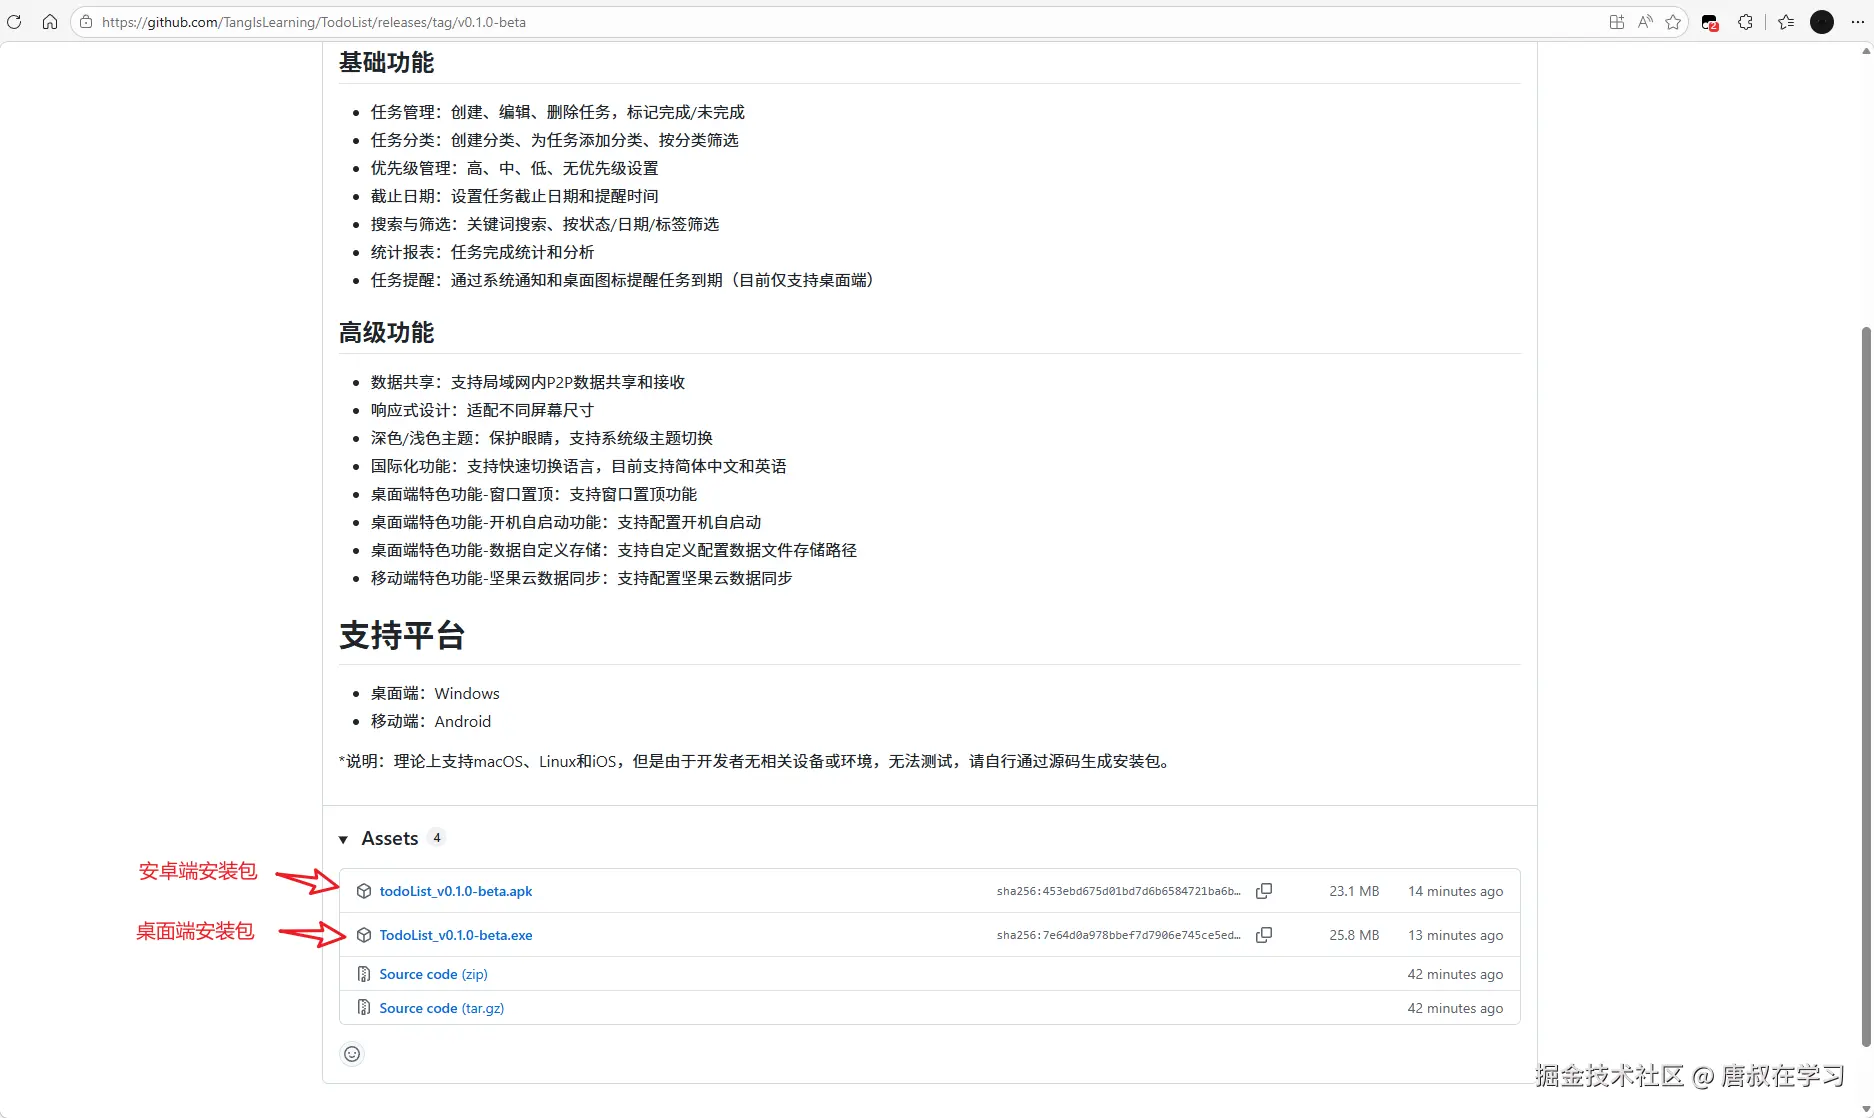Copy the sha256 of TodoList_v0.1.0-beta.exe

1264,935
